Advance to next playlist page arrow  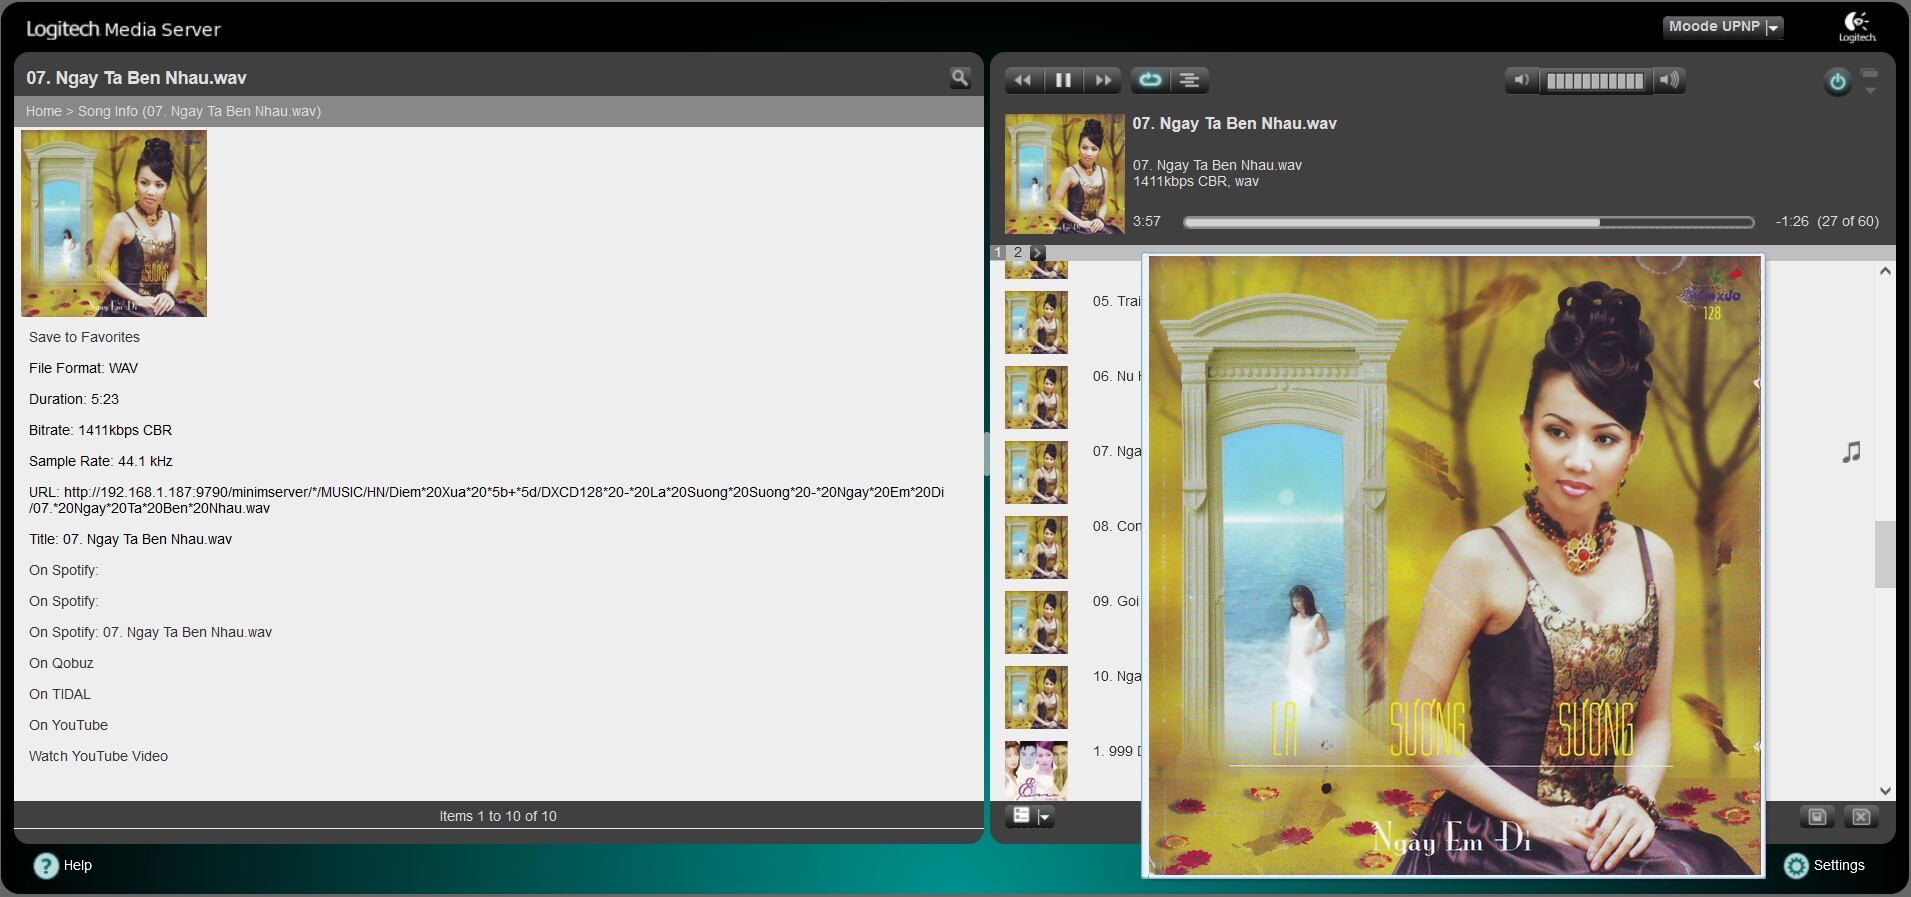point(1038,252)
